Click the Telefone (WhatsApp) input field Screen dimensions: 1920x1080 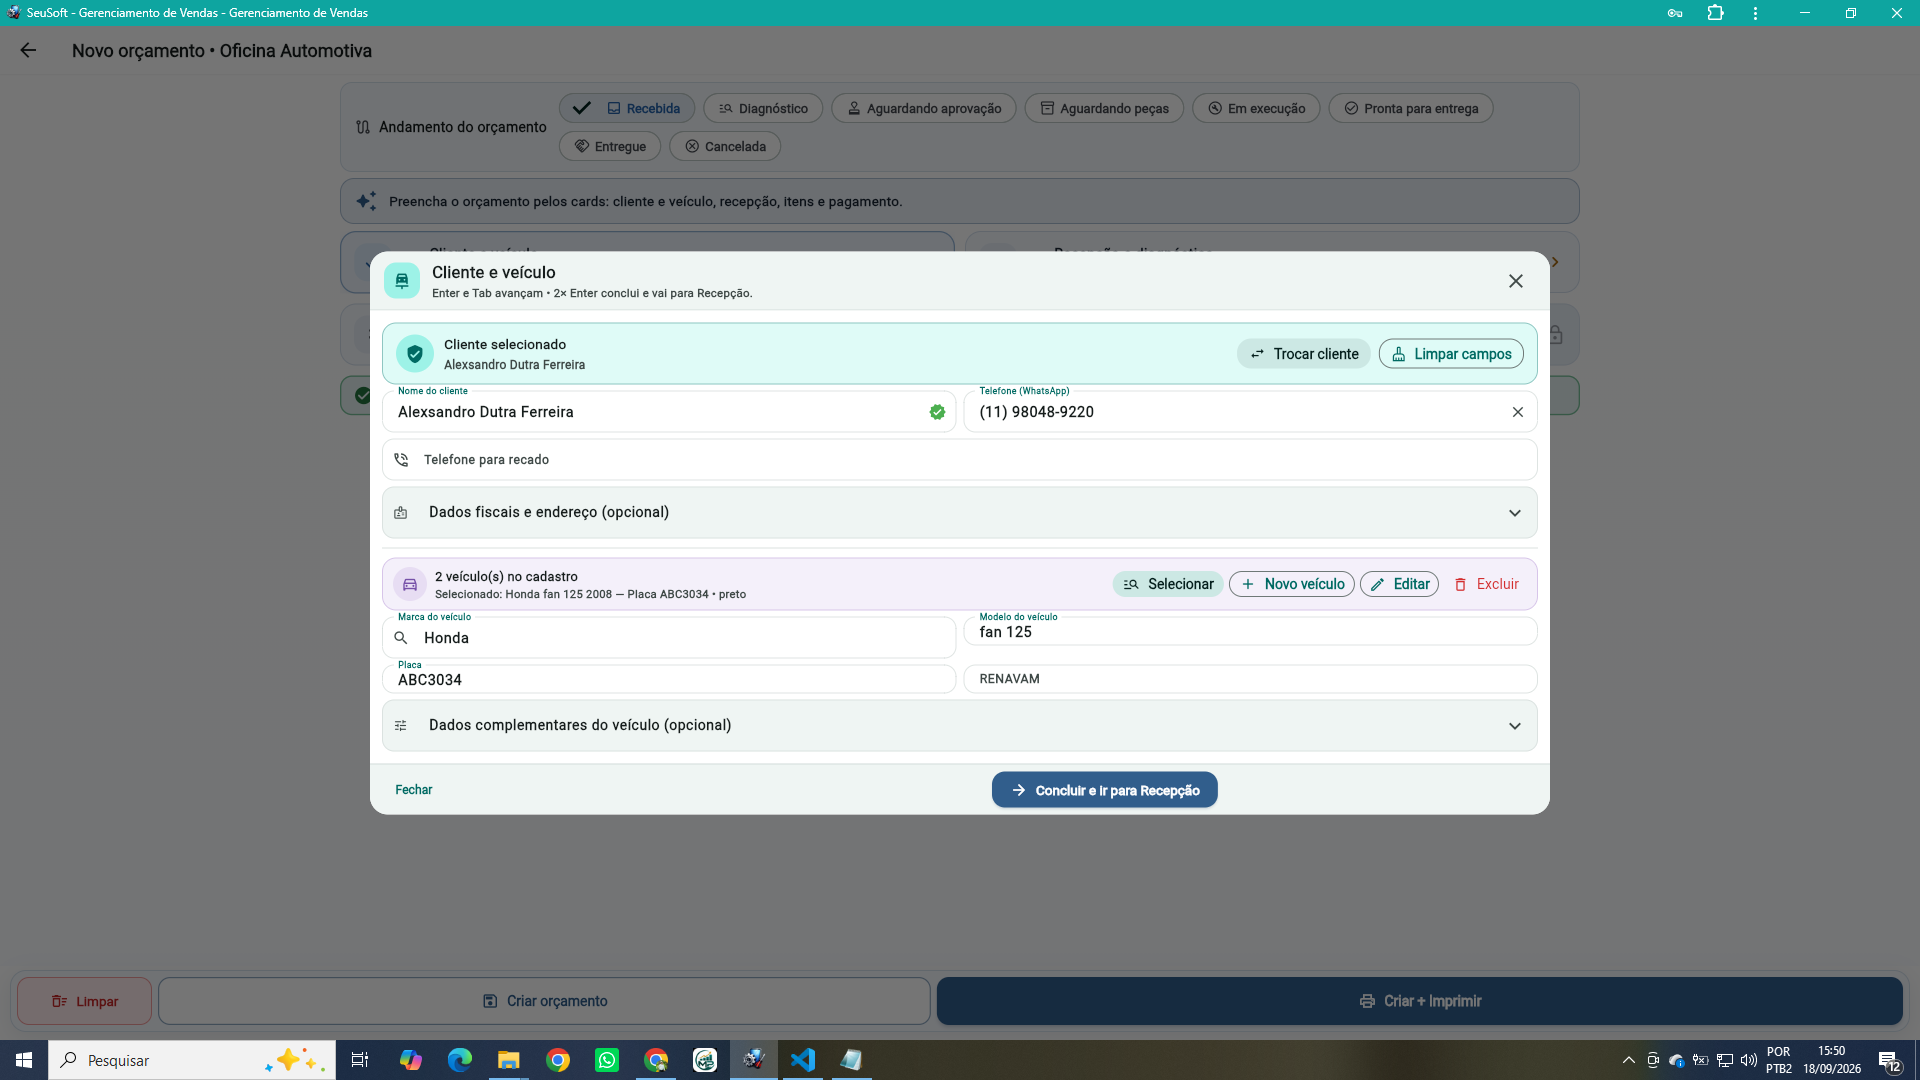click(1250, 412)
